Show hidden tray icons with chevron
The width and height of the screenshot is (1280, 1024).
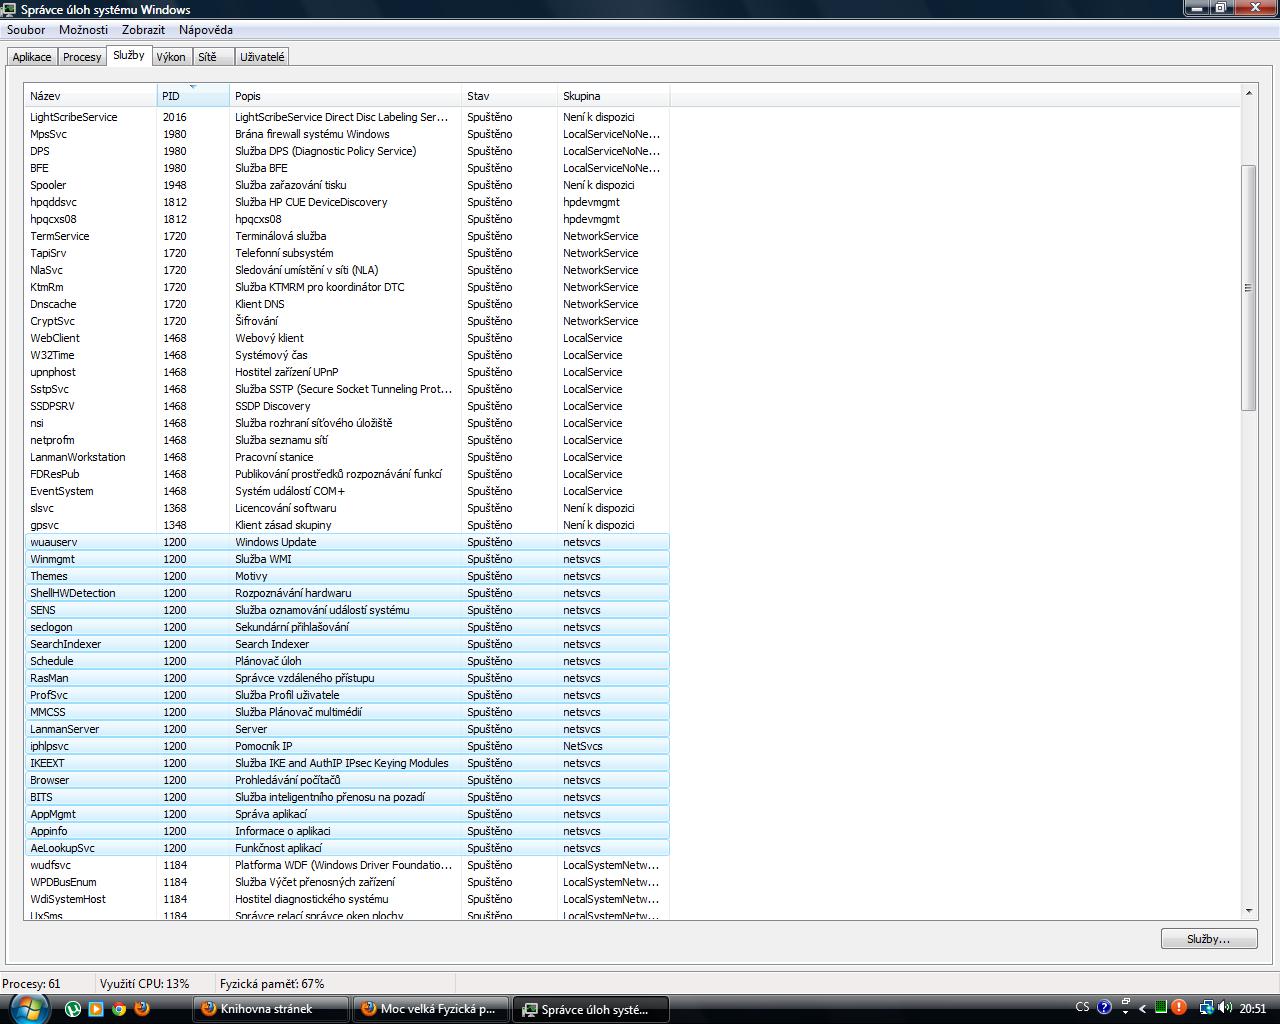(x=1142, y=1009)
